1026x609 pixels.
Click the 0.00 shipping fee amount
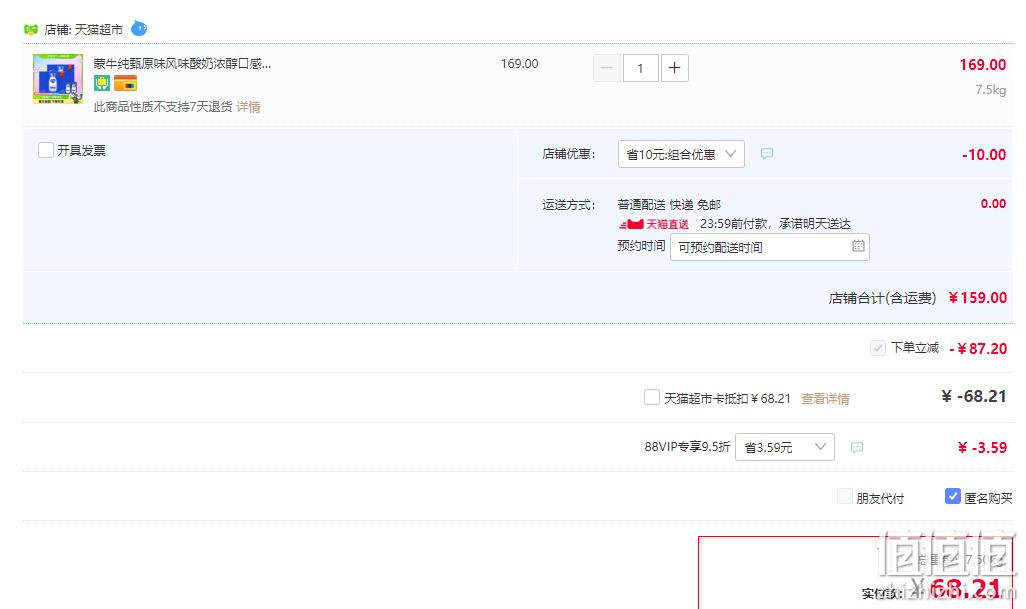coord(993,203)
